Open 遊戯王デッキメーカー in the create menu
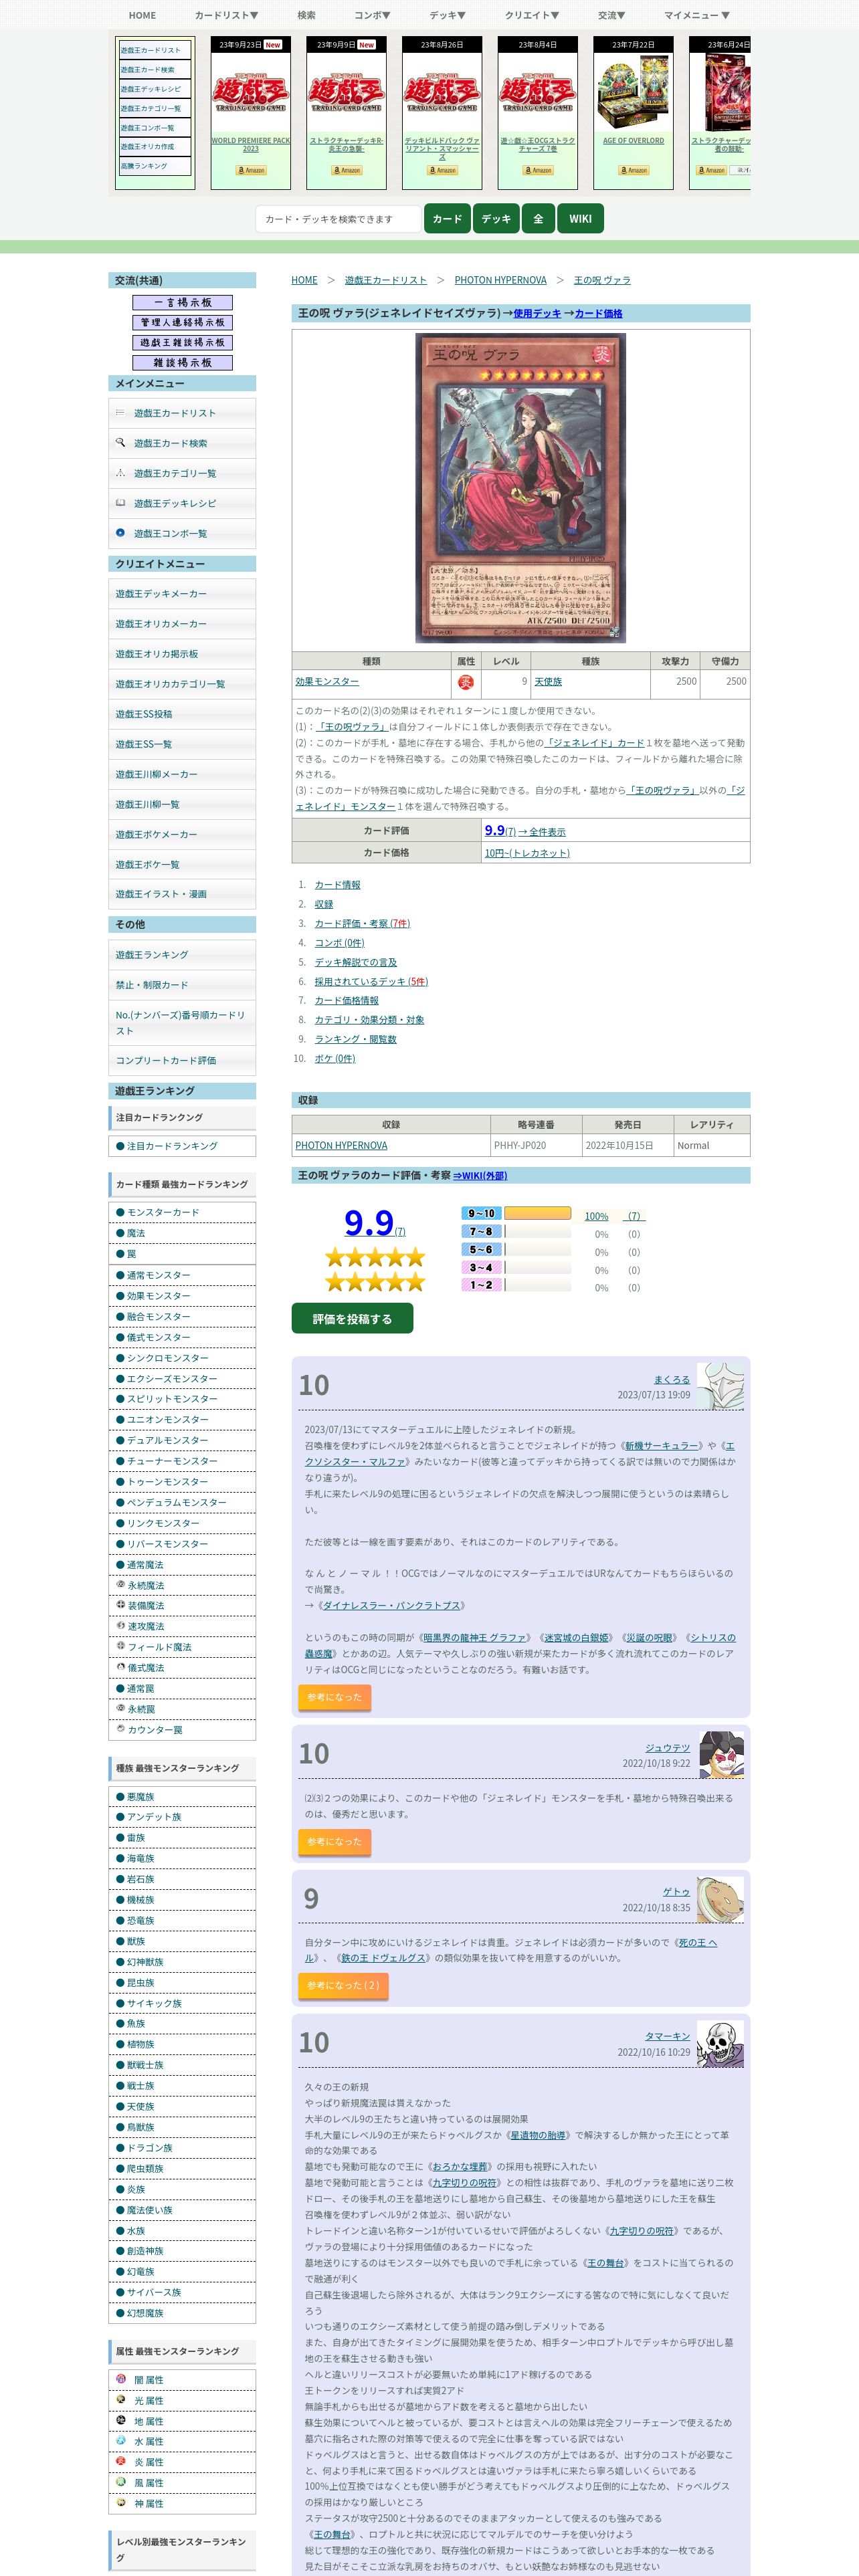This screenshot has width=859, height=2576. click(x=182, y=594)
